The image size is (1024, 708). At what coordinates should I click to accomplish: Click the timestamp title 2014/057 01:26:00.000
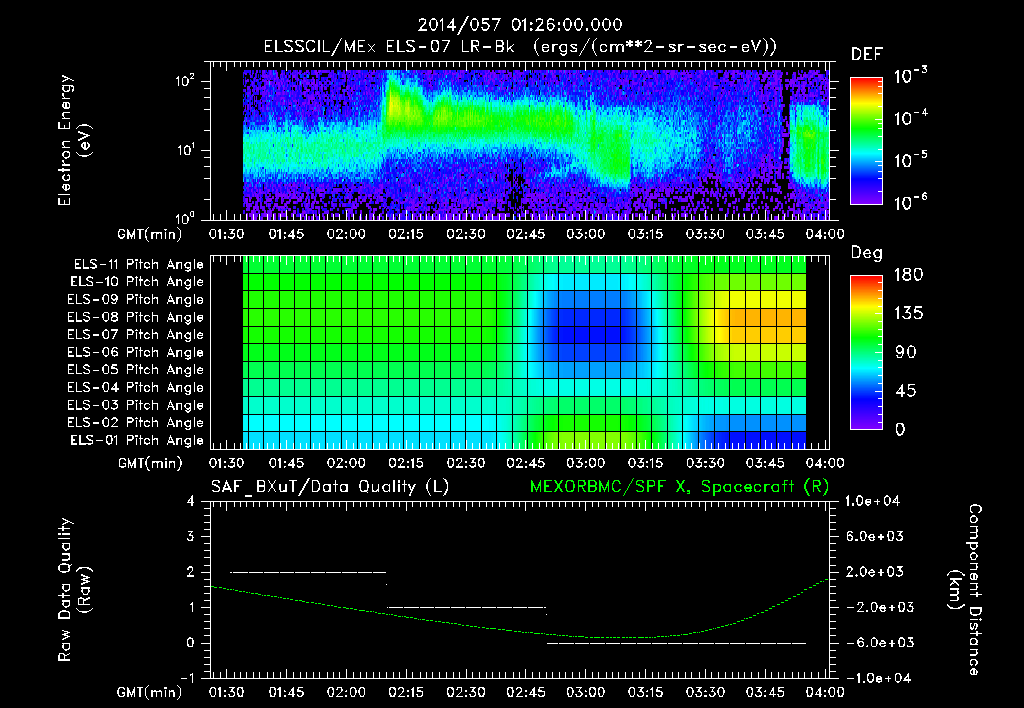coord(520,25)
